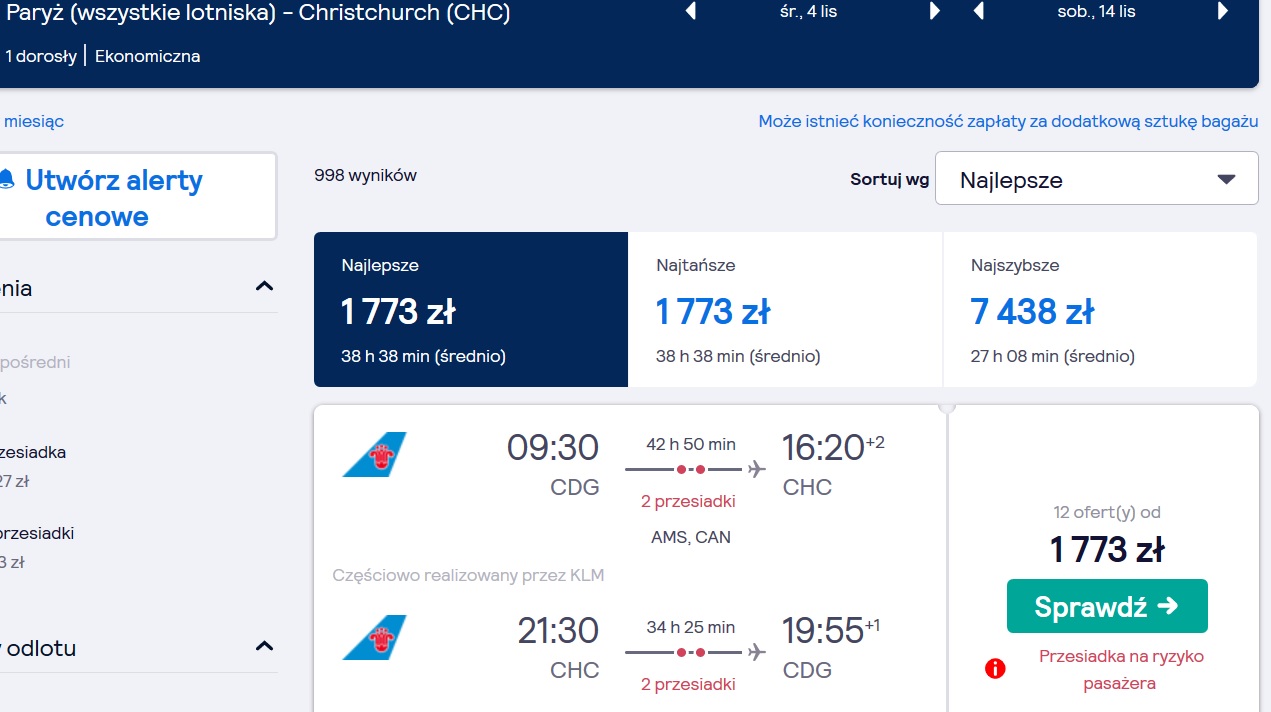Open the Sortuj wg Najlepsze dropdown

point(1096,179)
